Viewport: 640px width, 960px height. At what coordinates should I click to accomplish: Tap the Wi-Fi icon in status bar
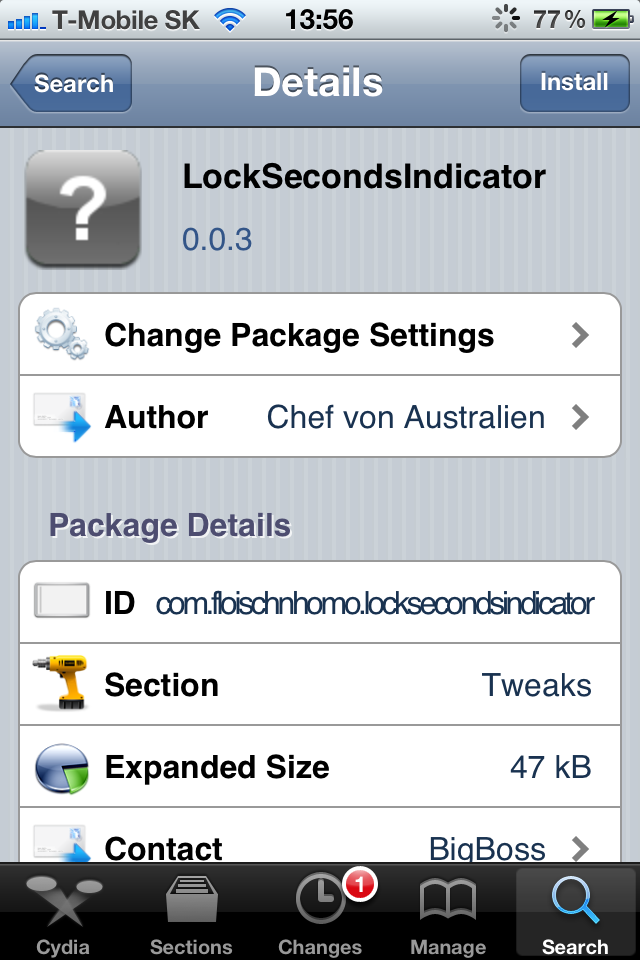coord(233,19)
